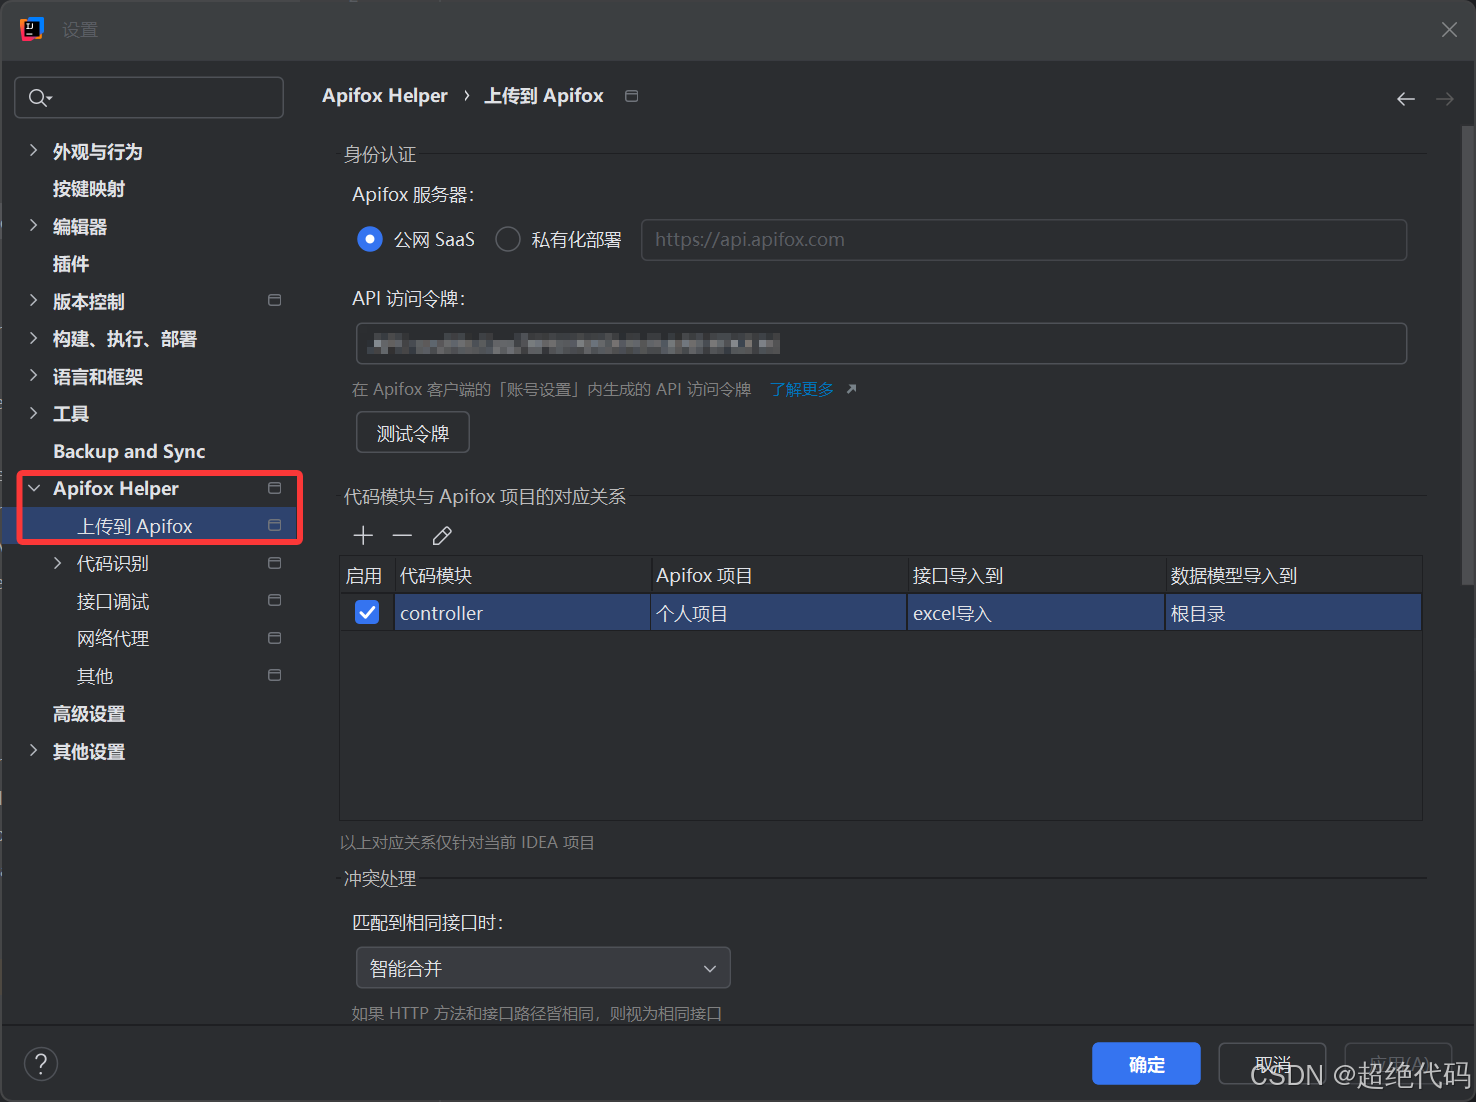1476x1102 pixels.
Task: Click the API 访问令牌 input field
Action: pos(881,343)
